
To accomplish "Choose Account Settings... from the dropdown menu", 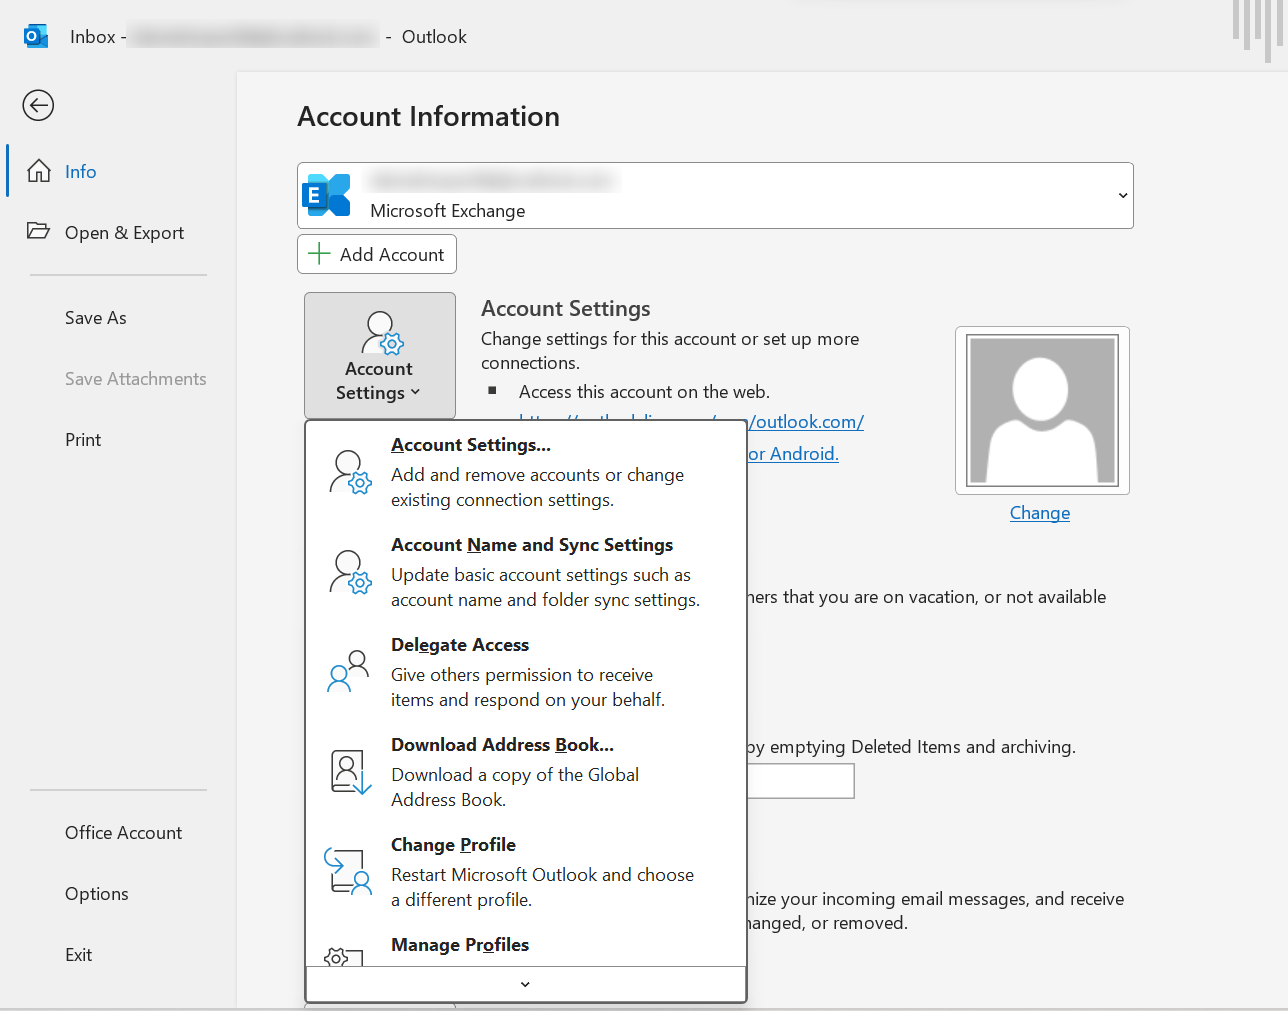I will pyautogui.click(x=526, y=471).
